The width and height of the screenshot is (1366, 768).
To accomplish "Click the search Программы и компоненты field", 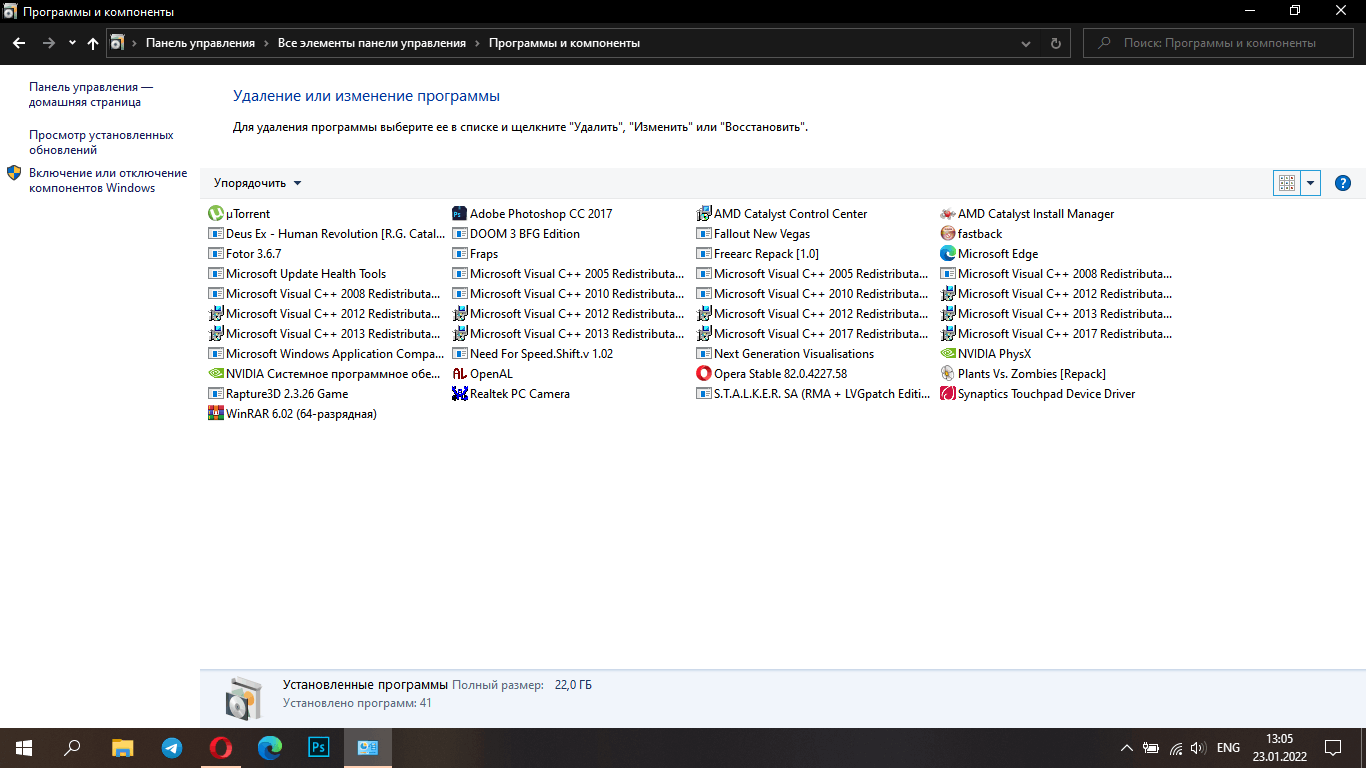I will pyautogui.click(x=1219, y=43).
